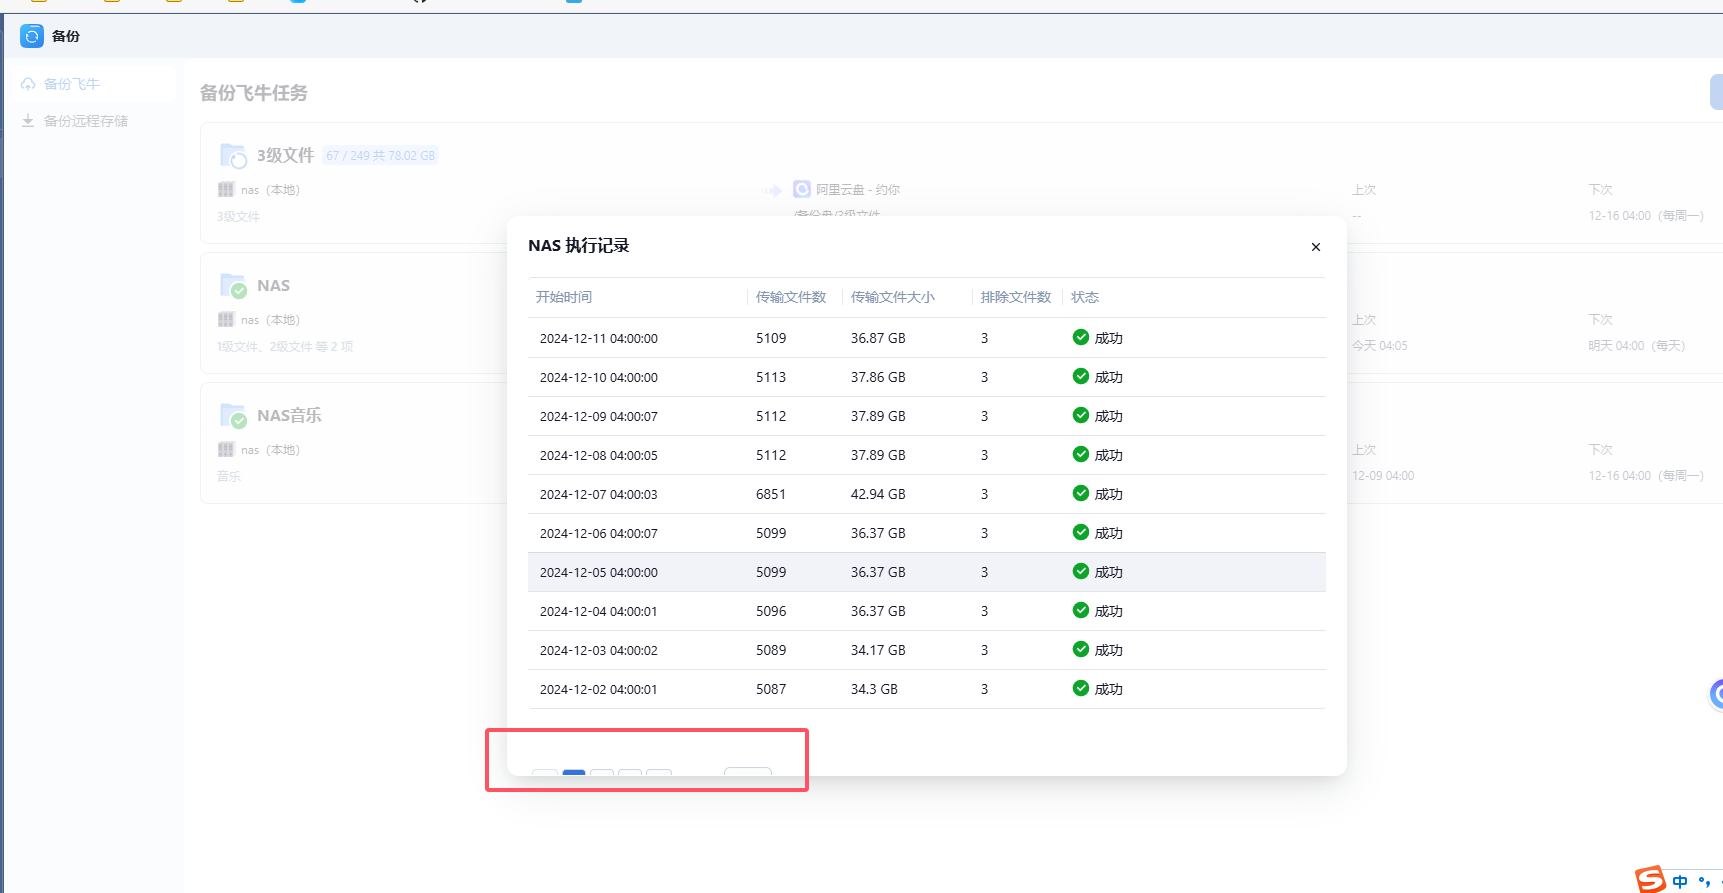Click the nas storage icon under 3级文件
Image resolution: width=1723 pixels, height=893 pixels.
[226, 189]
